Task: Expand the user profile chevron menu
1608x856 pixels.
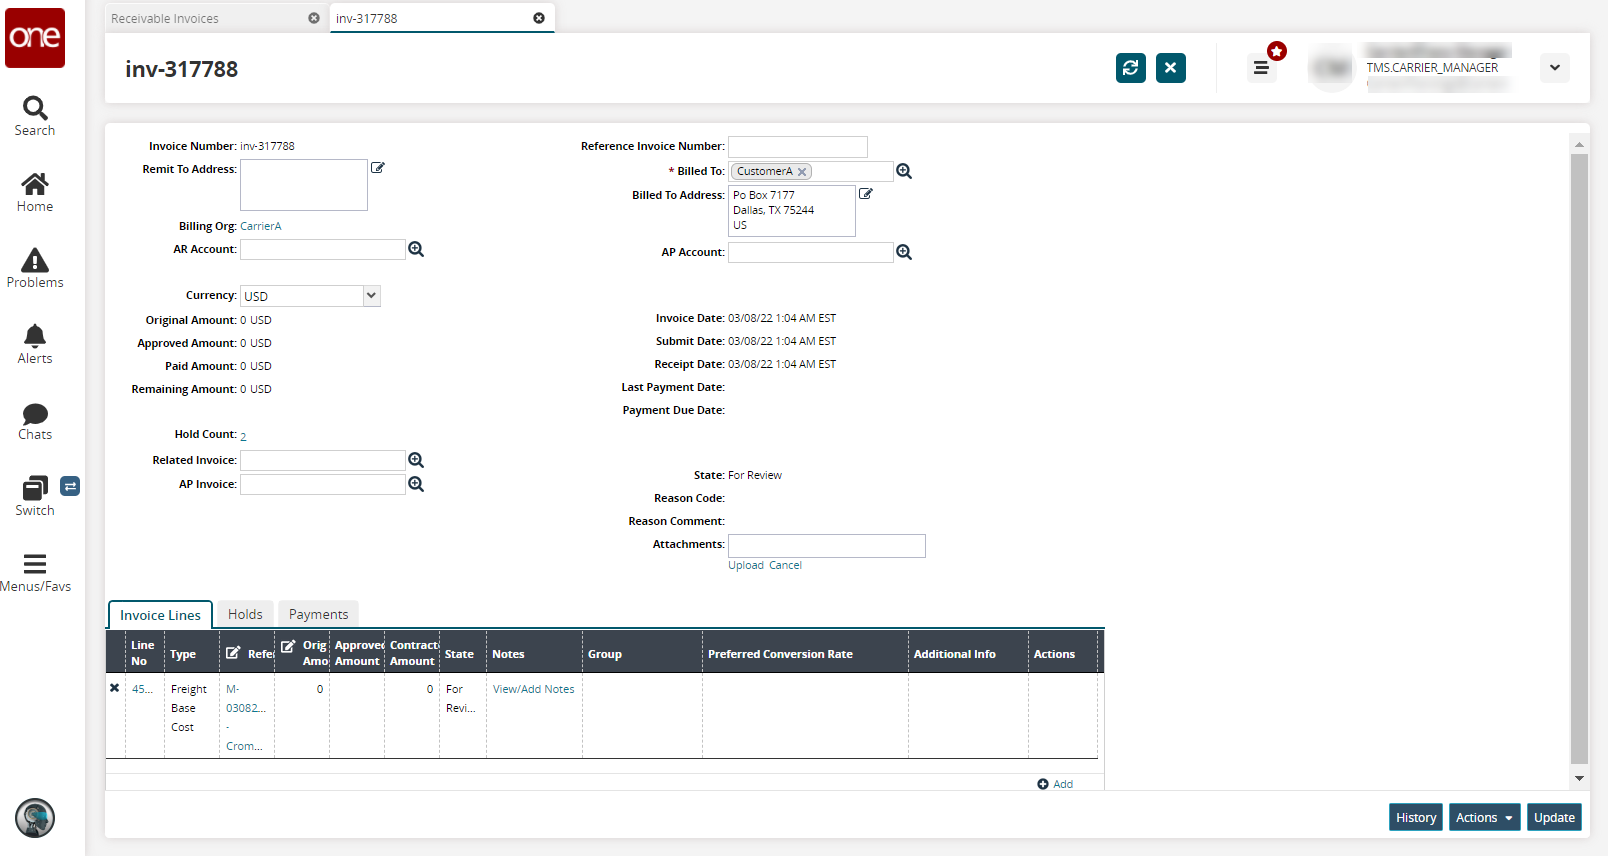Action: pyautogui.click(x=1554, y=68)
